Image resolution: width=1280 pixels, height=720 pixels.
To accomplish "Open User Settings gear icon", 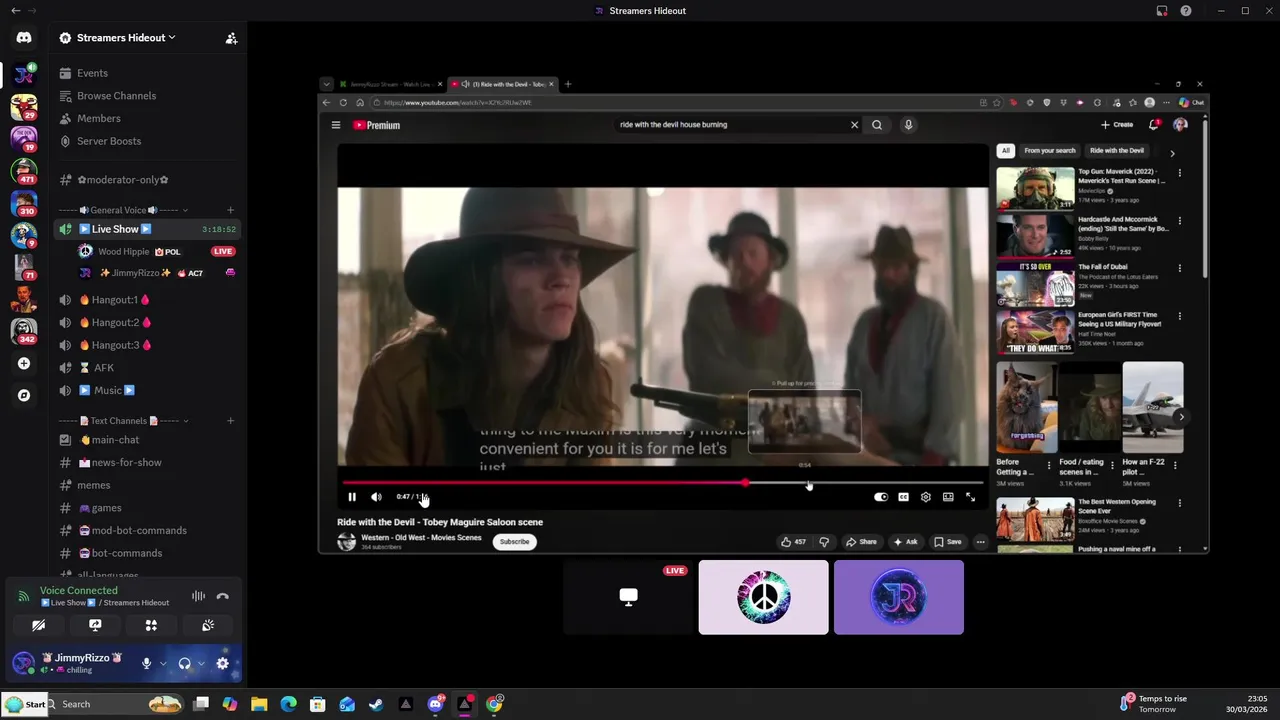I will [x=222, y=663].
